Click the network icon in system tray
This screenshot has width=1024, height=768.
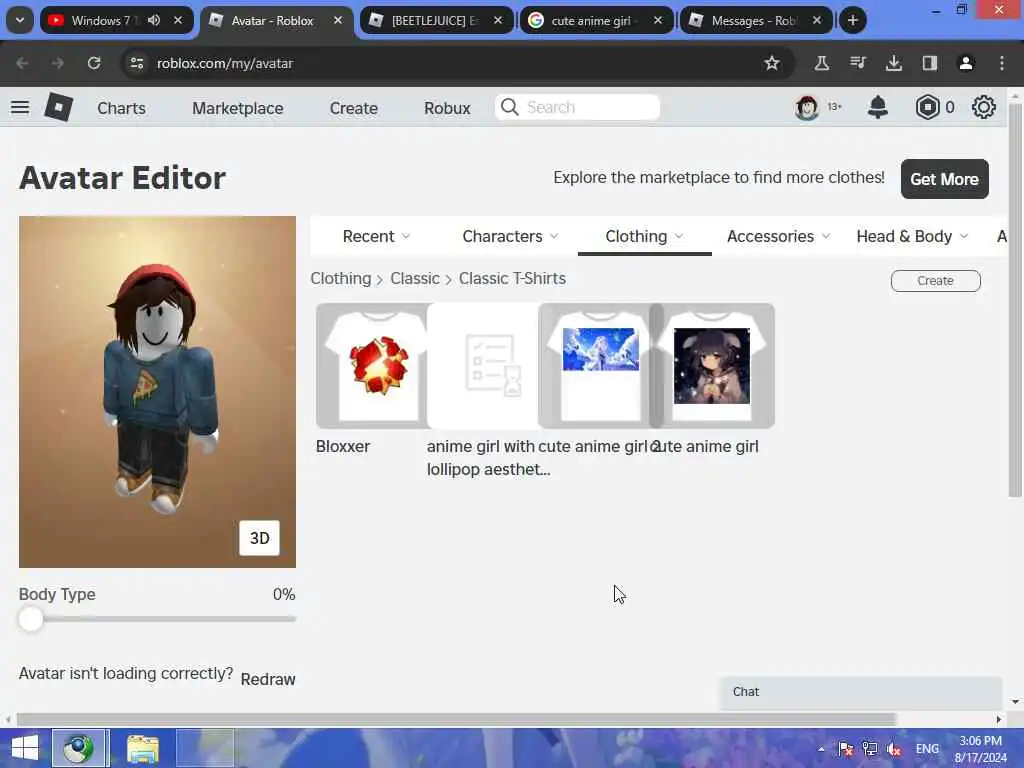point(870,749)
